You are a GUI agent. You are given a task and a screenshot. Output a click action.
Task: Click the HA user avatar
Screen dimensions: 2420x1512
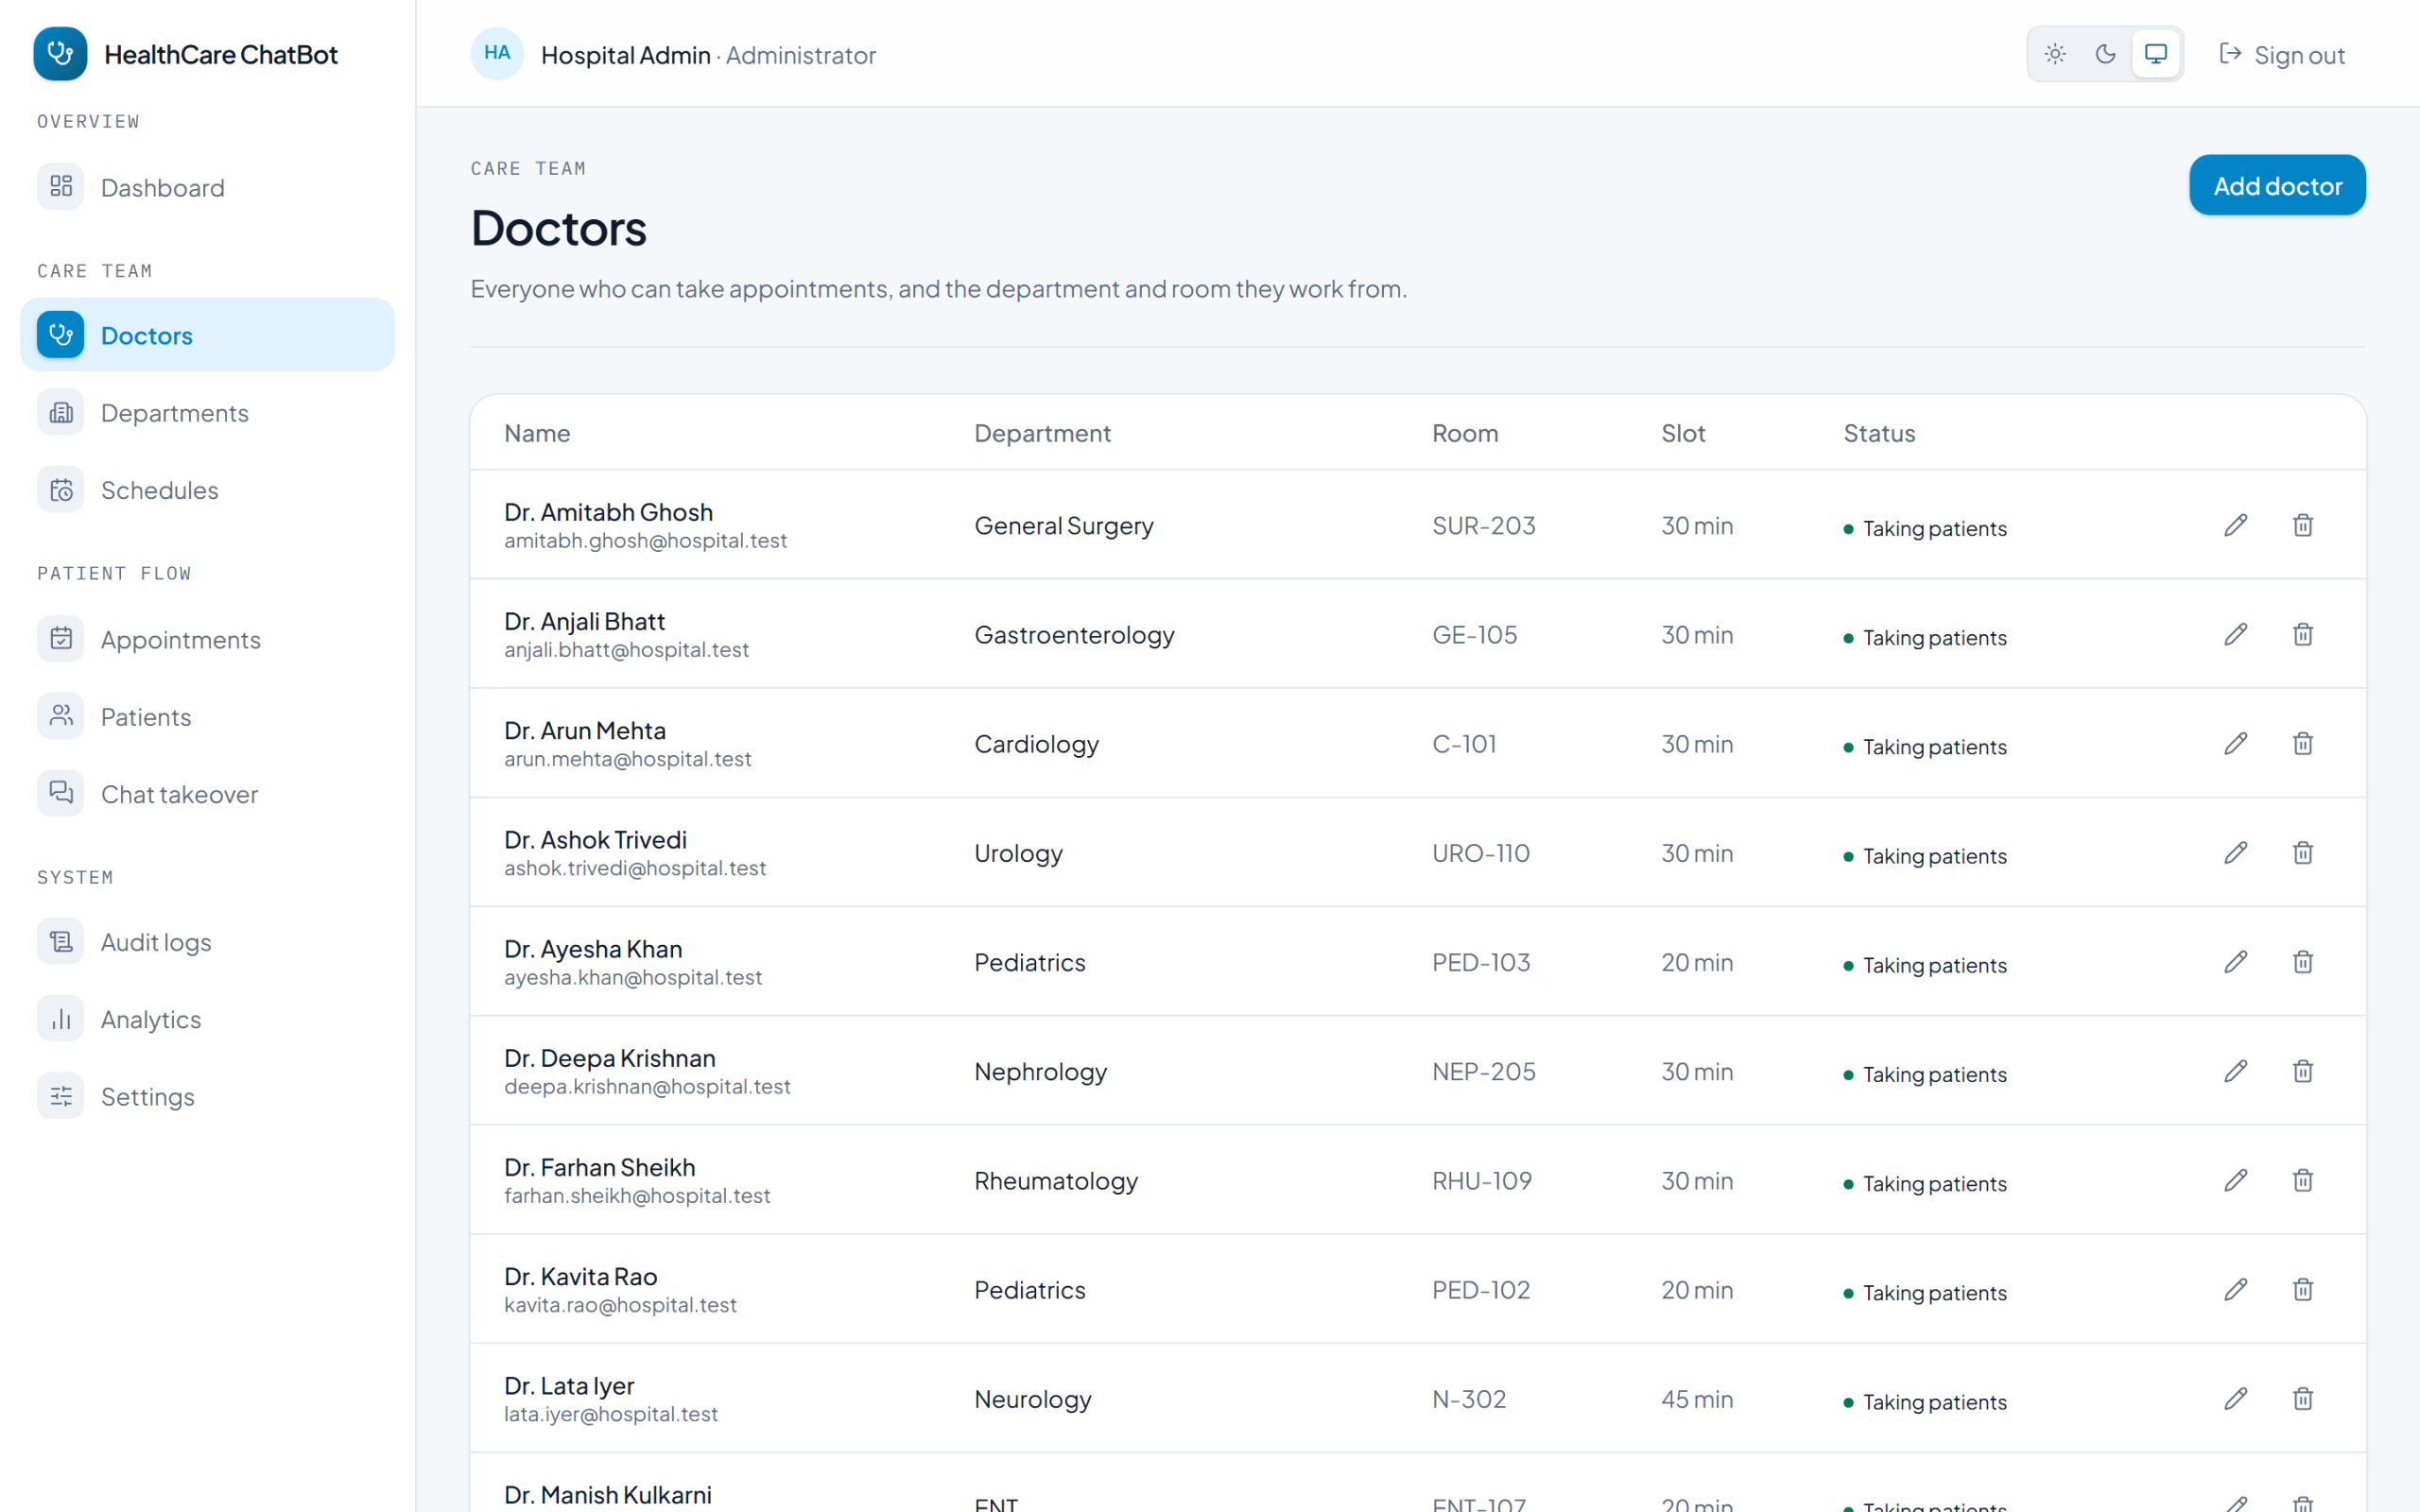click(497, 54)
